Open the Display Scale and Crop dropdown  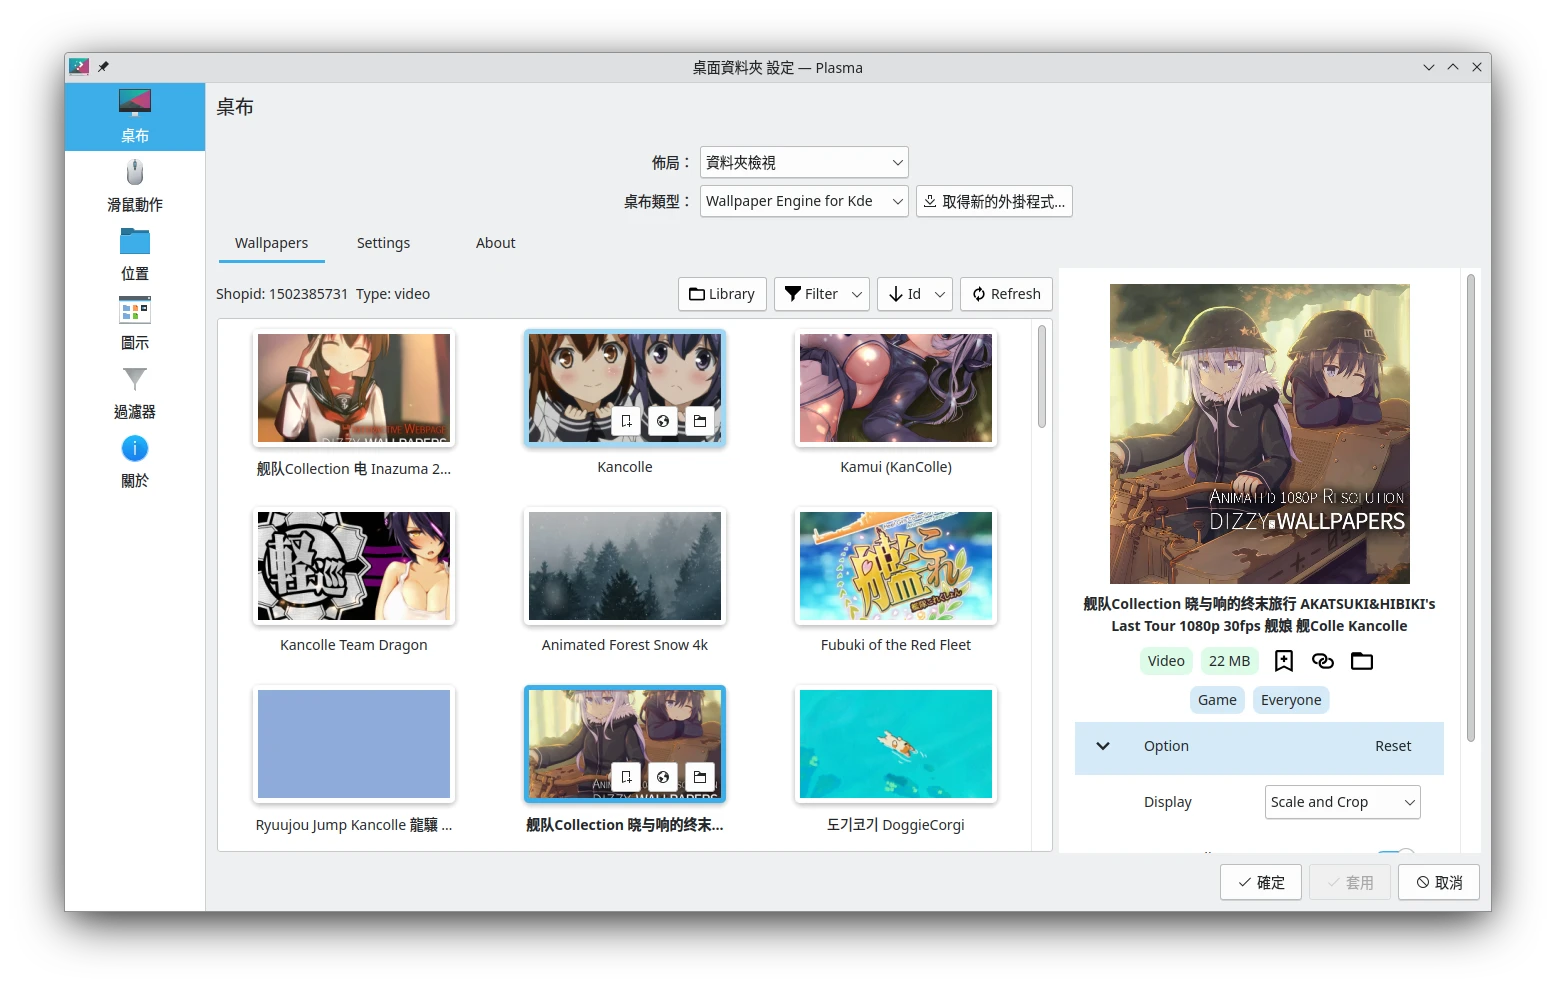[1342, 802]
